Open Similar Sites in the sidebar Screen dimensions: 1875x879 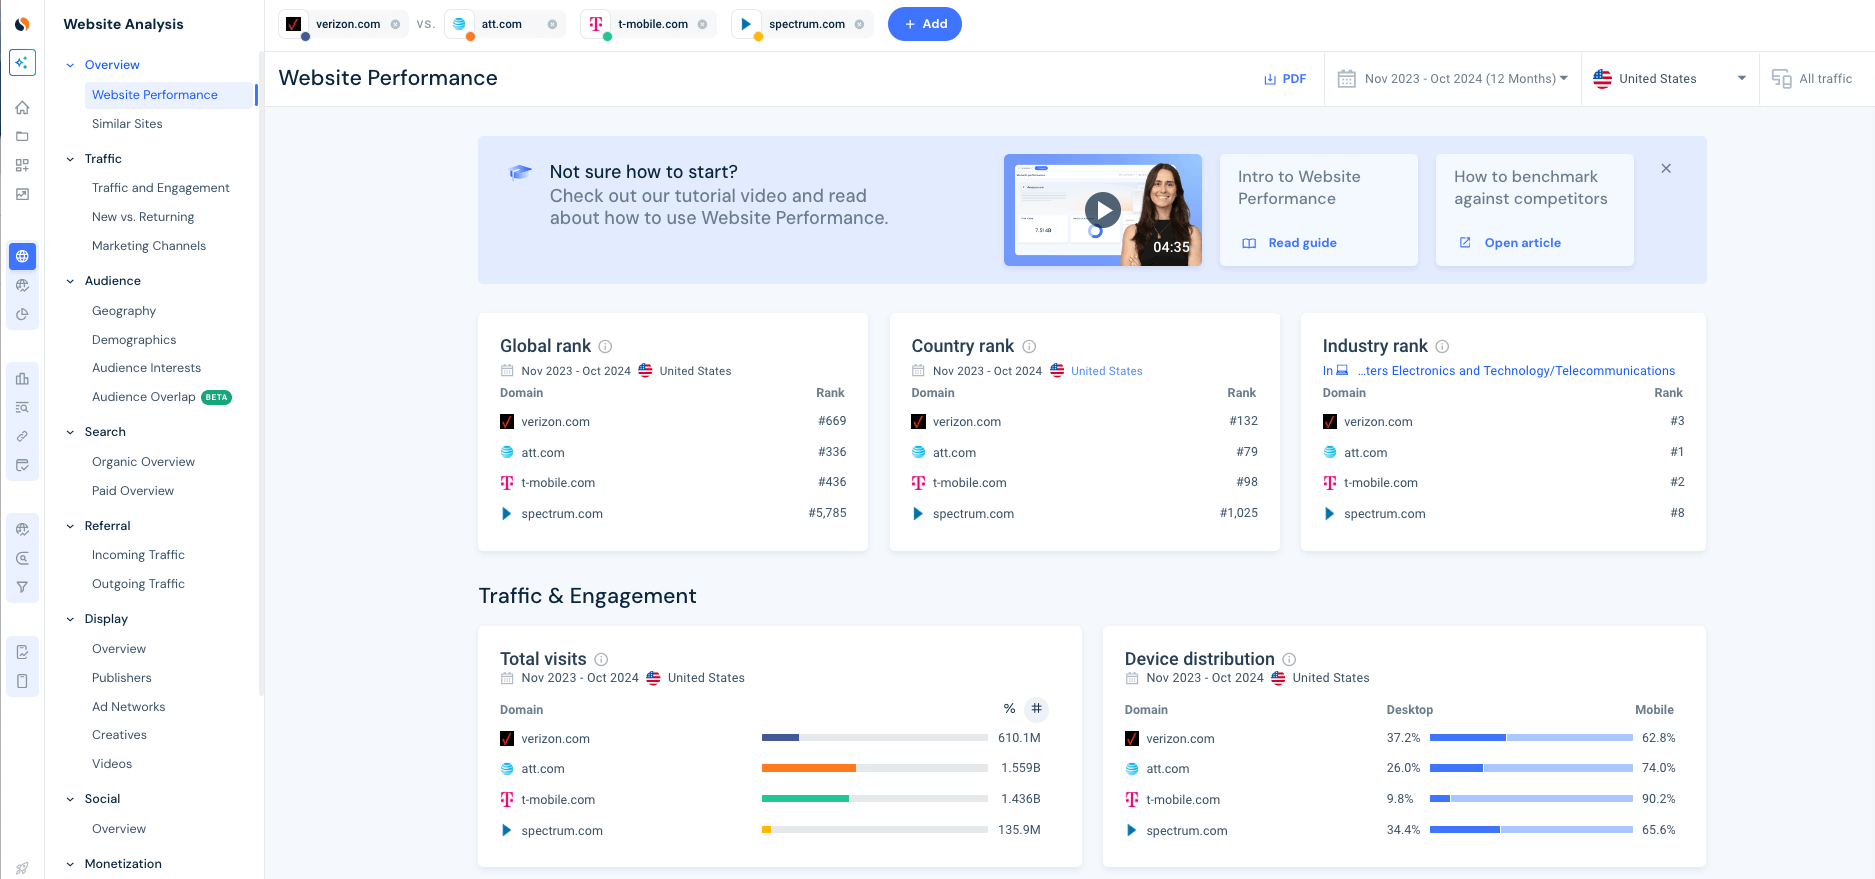[127, 124]
